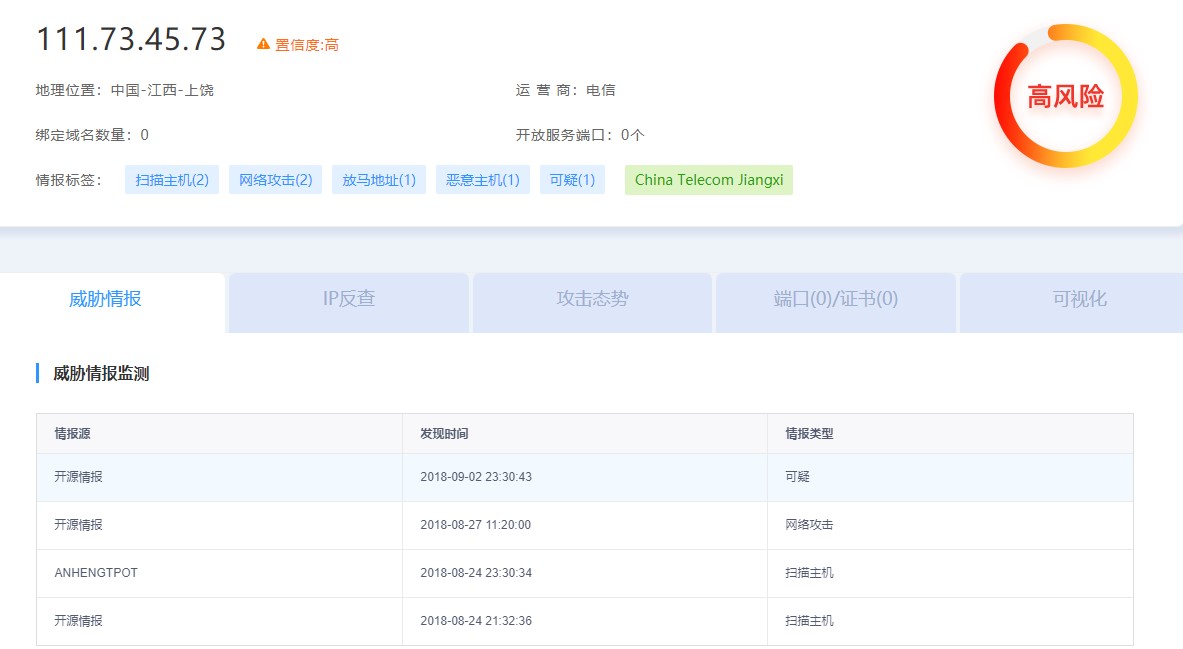Viewport: 1183px width, 649px height.
Task: Click the 可疑 cell in the 情报类型 column
Action: coord(797,477)
